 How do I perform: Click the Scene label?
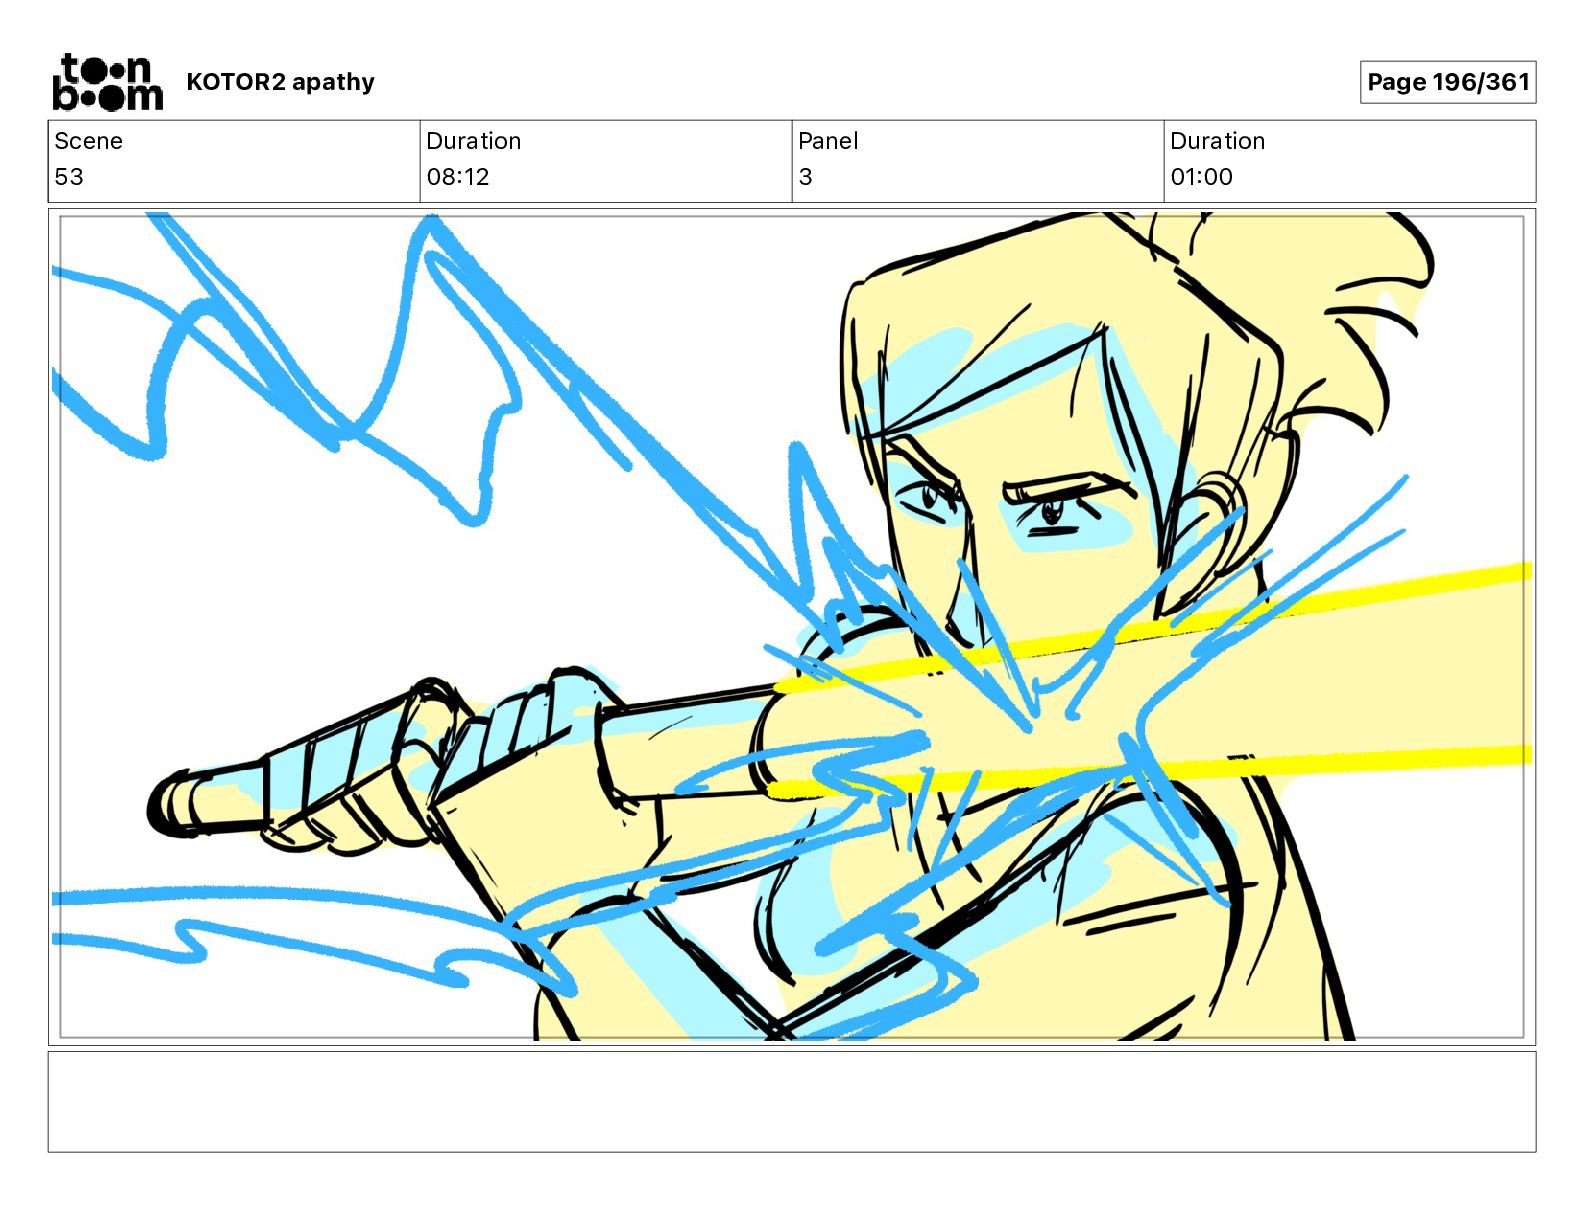[88, 141]
